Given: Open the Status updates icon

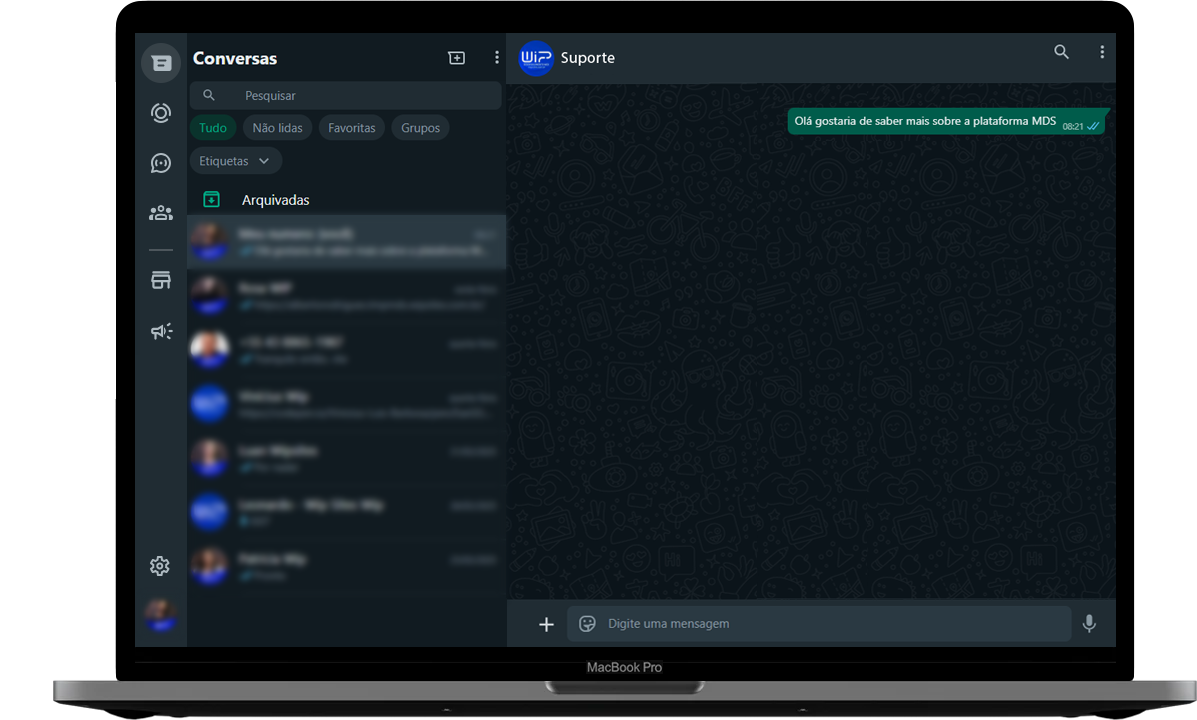Looking at the screenshot, I should (161, 113).
